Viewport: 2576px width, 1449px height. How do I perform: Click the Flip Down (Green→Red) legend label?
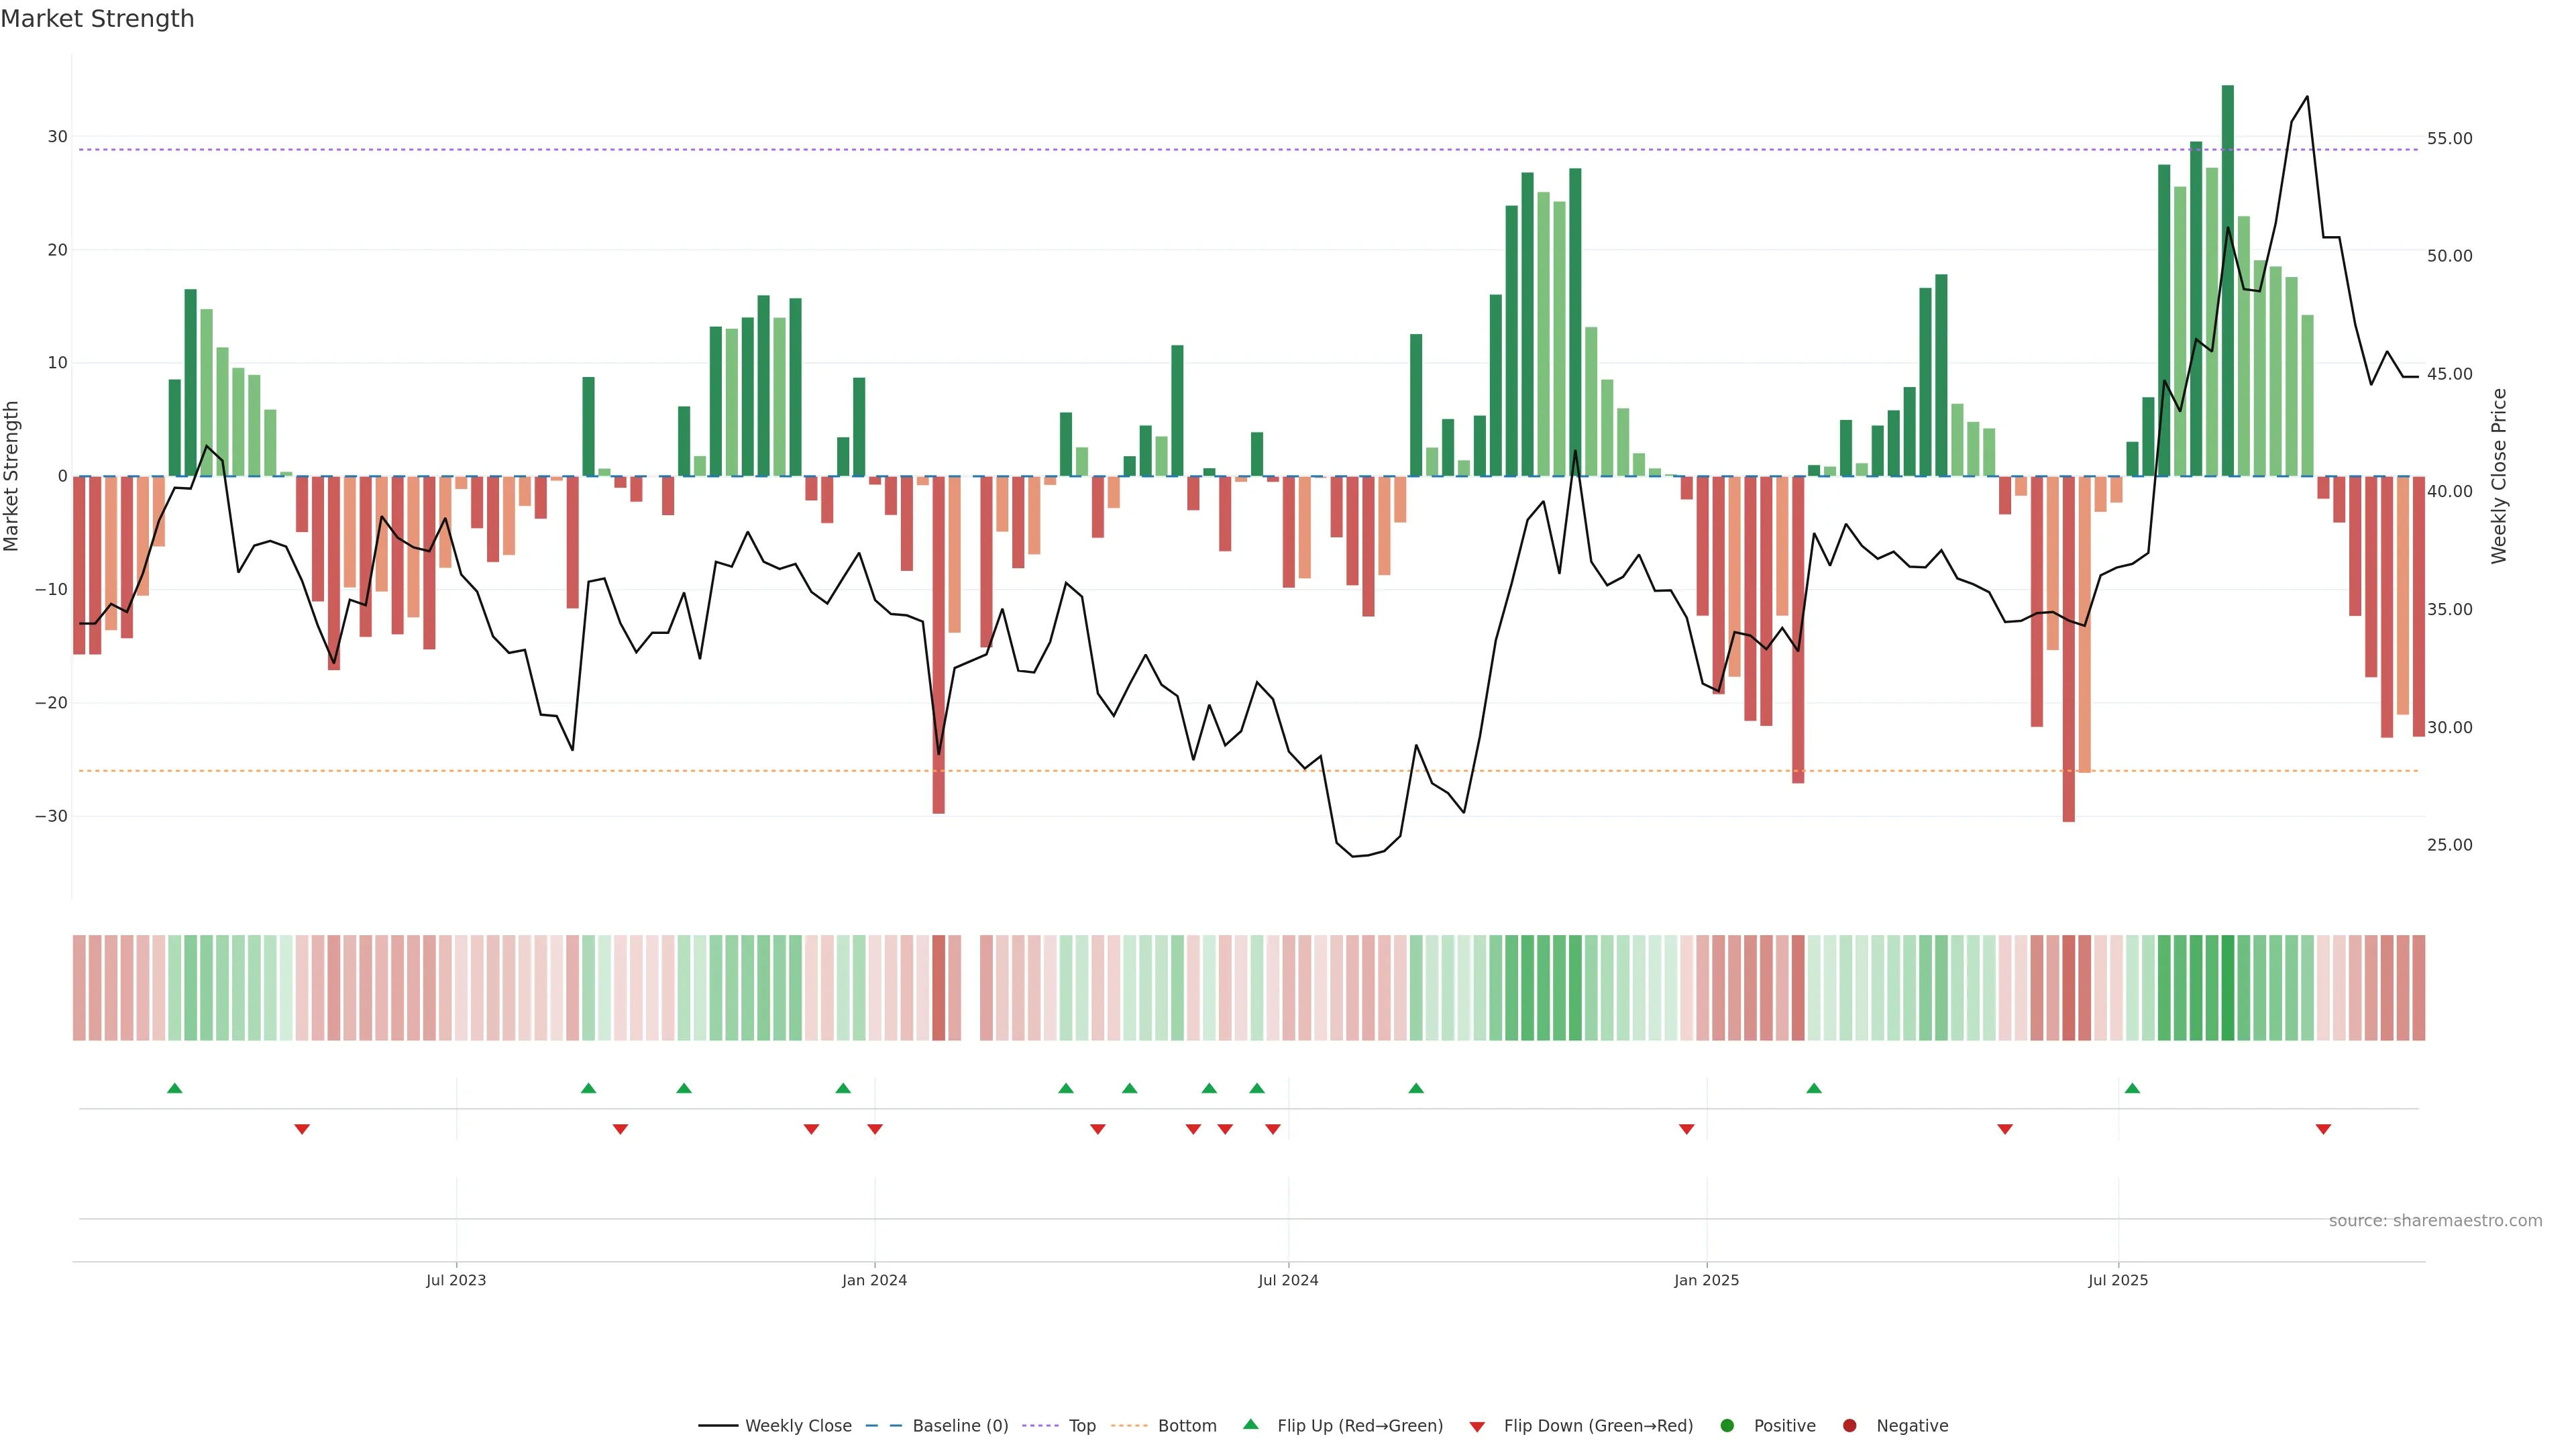[x=1598, y=1425]
